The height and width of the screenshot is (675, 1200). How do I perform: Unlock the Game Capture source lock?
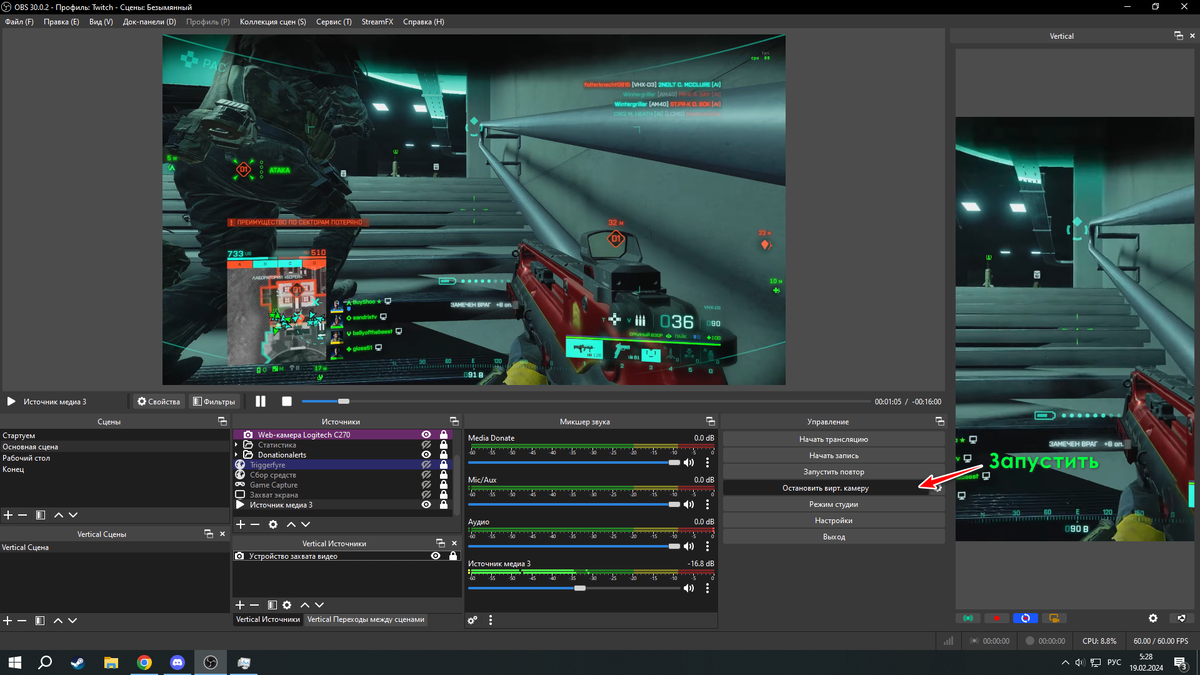pos(443,485)
